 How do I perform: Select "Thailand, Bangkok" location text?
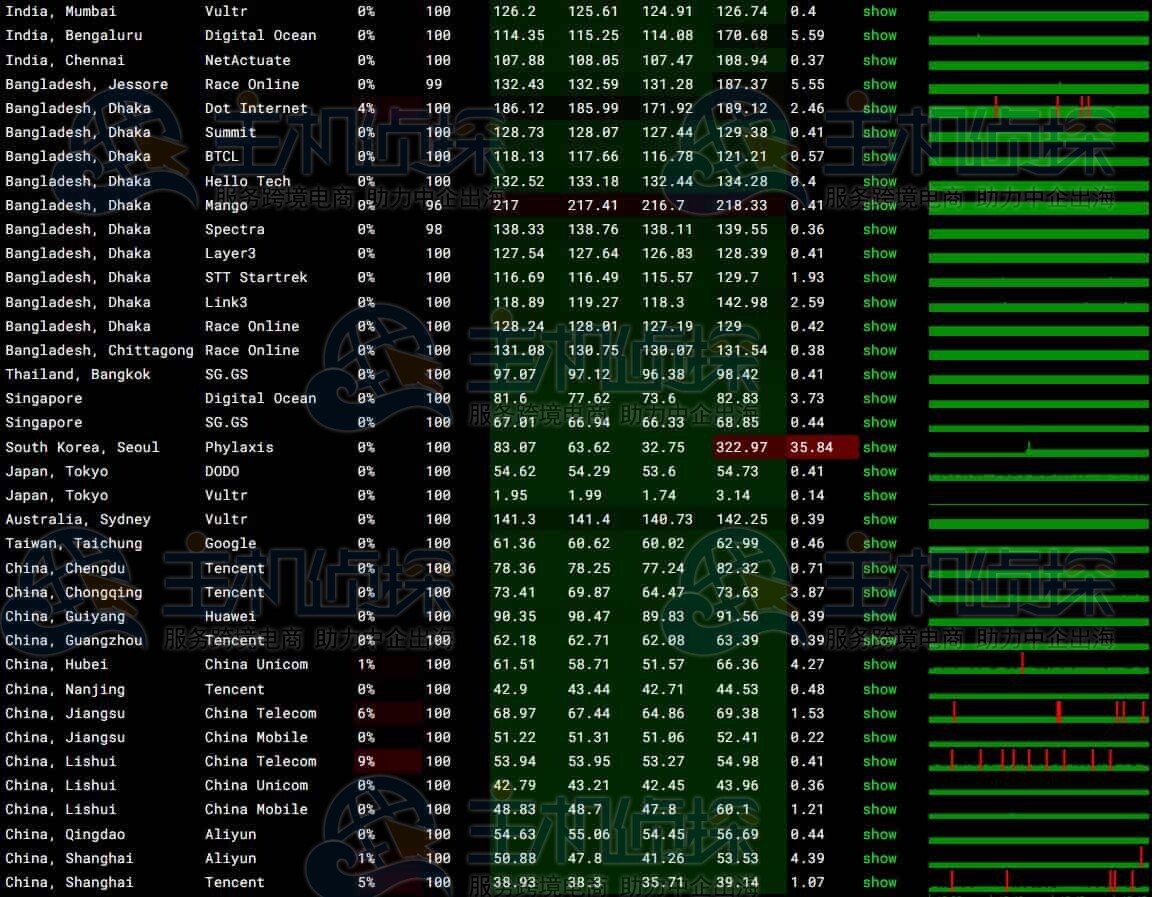click(78, 375)
